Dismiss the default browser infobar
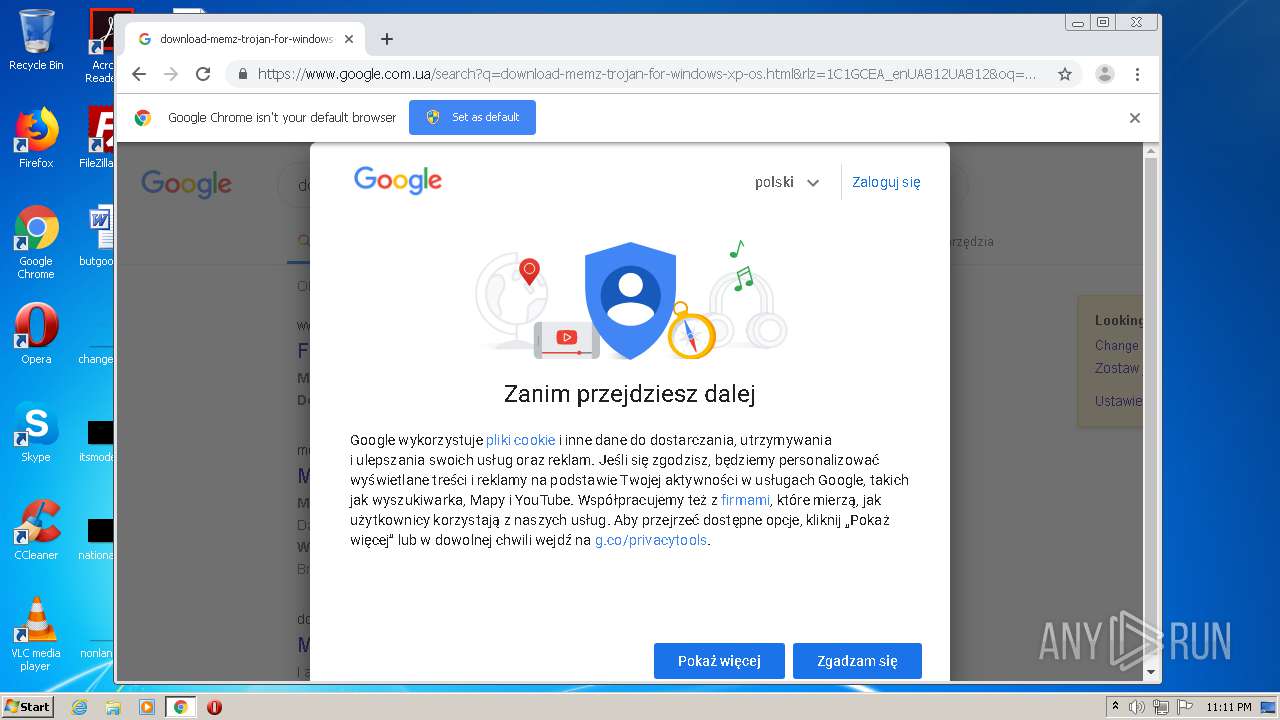Image resolution: width=1280 pixels, height=720 pixels. [x=1135, y=118]
